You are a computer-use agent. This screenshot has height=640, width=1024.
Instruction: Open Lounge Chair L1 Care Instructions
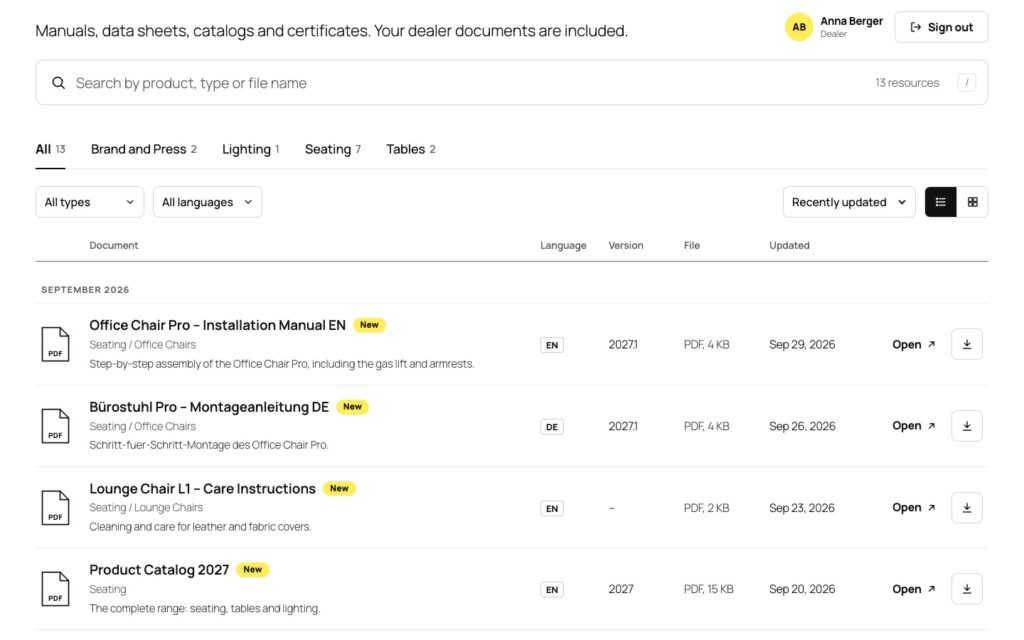914,507
